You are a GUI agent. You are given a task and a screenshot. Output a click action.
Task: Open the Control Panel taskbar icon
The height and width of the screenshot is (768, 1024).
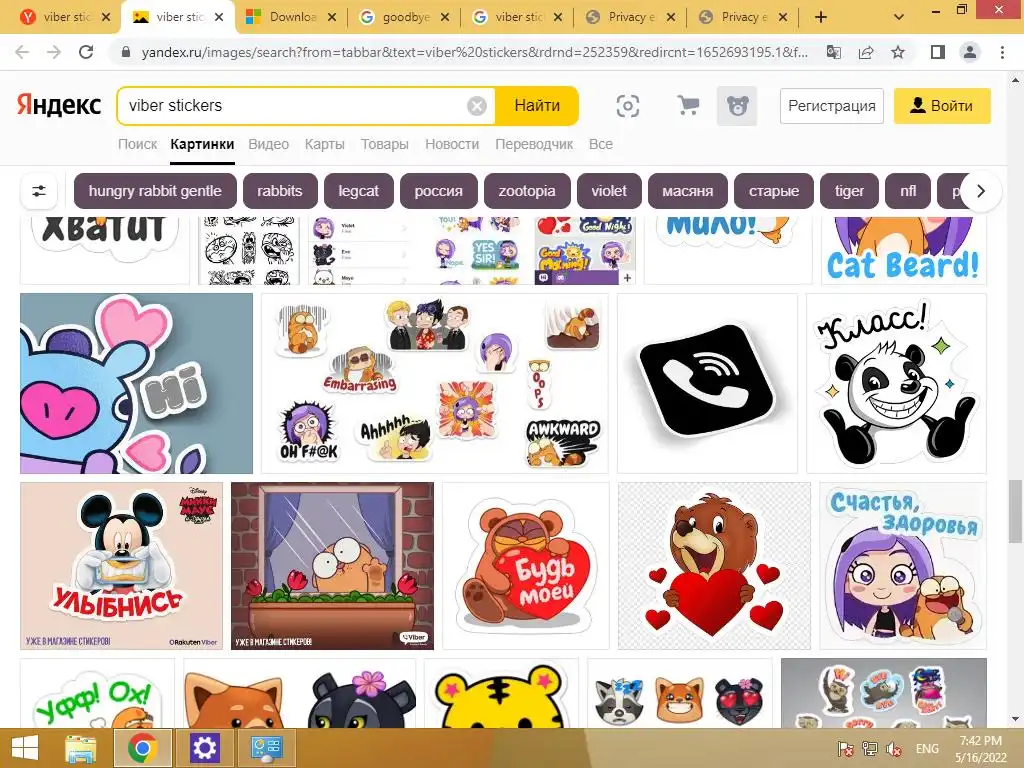266,748
